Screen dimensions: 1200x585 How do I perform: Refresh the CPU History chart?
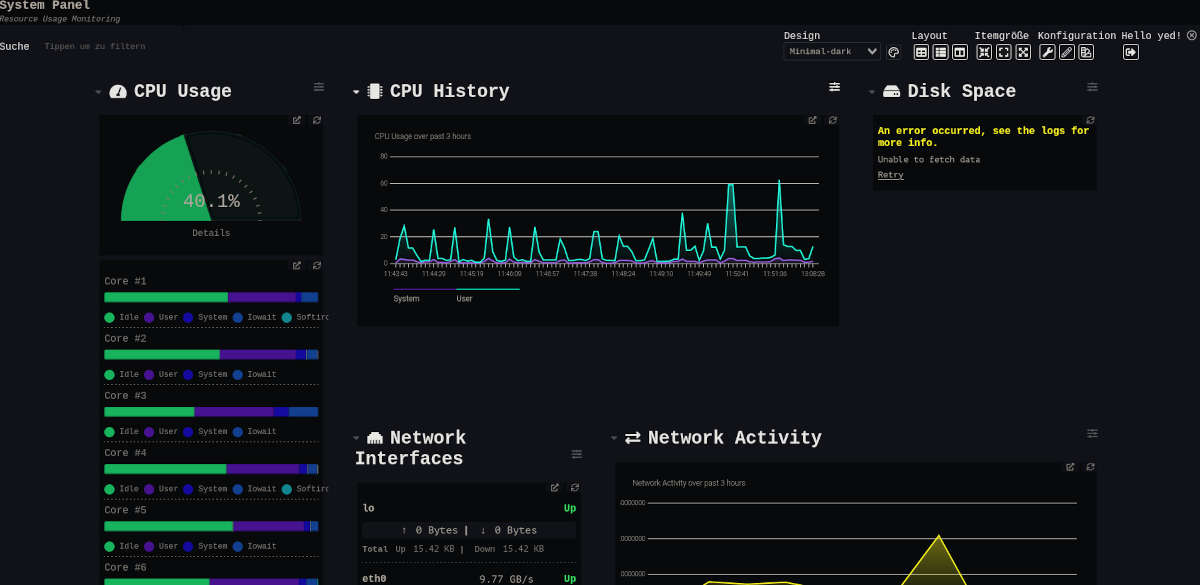click(833, 120)
